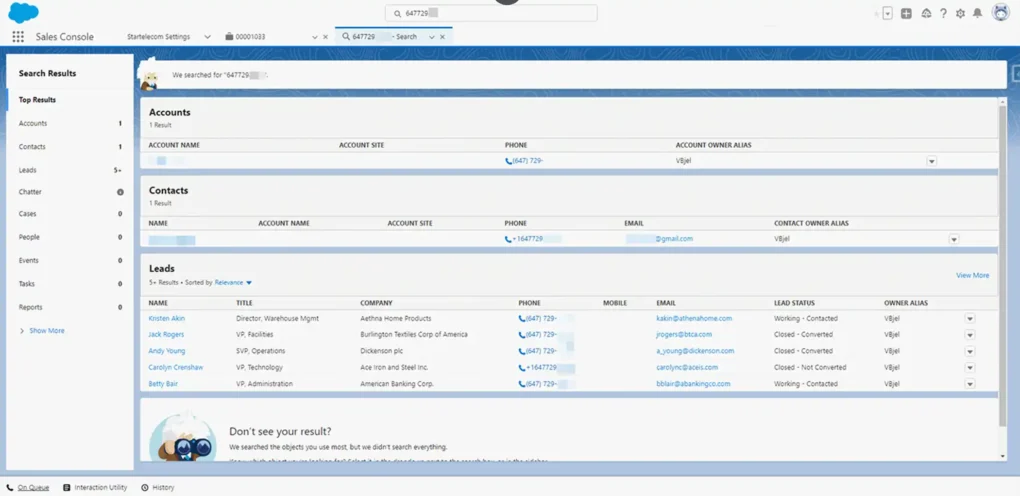Dial the account's (647) 729 phone number

tap(524, 161)
